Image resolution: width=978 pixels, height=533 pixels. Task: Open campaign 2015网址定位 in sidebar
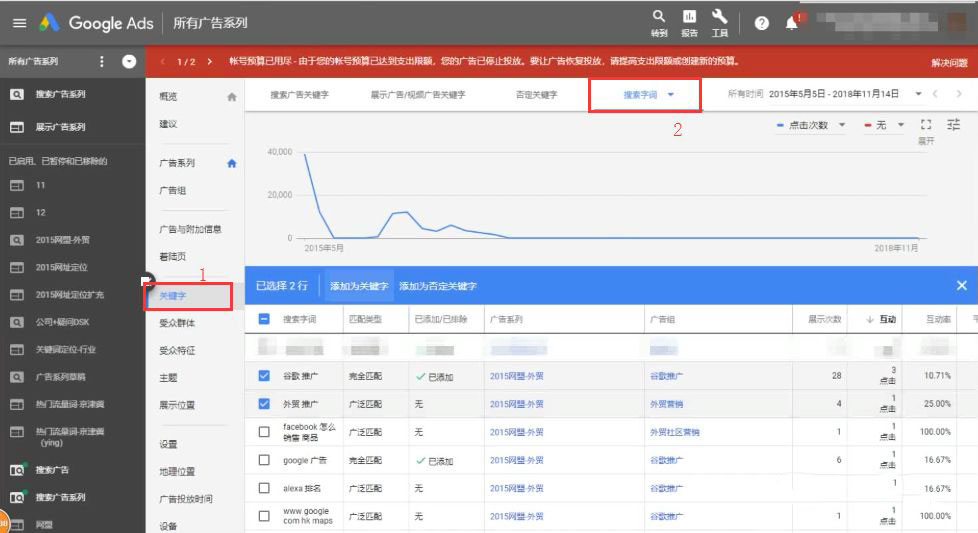tap(61, 267)
